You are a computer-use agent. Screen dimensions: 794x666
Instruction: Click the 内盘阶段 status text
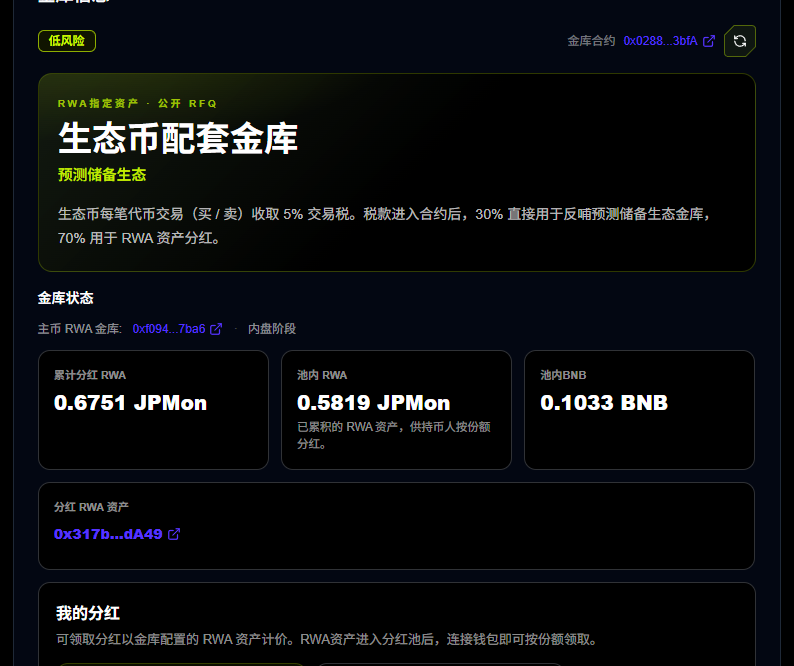pos(272,329)
